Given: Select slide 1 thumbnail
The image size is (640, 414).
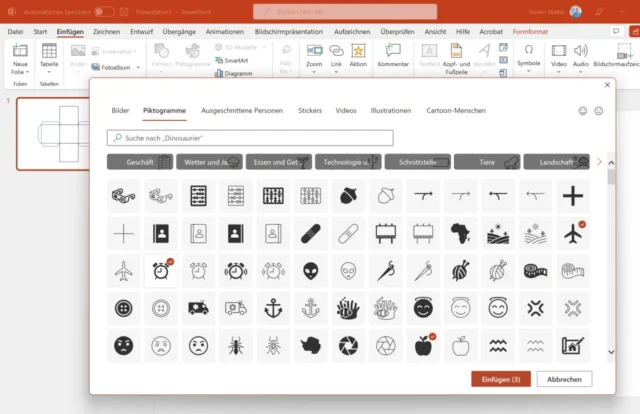Looking at the screenshot, I should click(53, 134).
